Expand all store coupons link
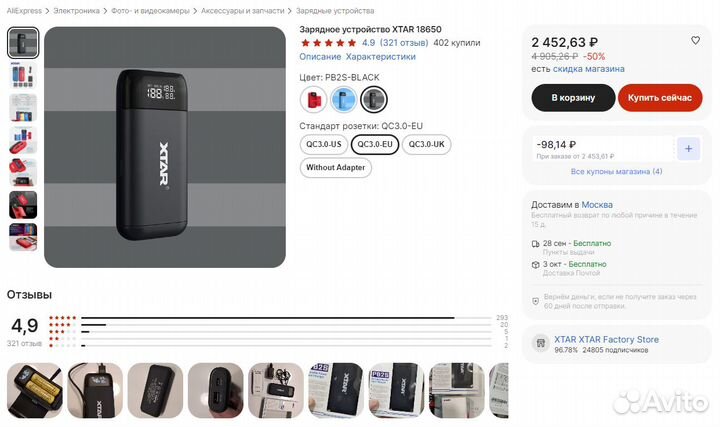Screen dimensions: 720x427 click(x=616, y=172)
